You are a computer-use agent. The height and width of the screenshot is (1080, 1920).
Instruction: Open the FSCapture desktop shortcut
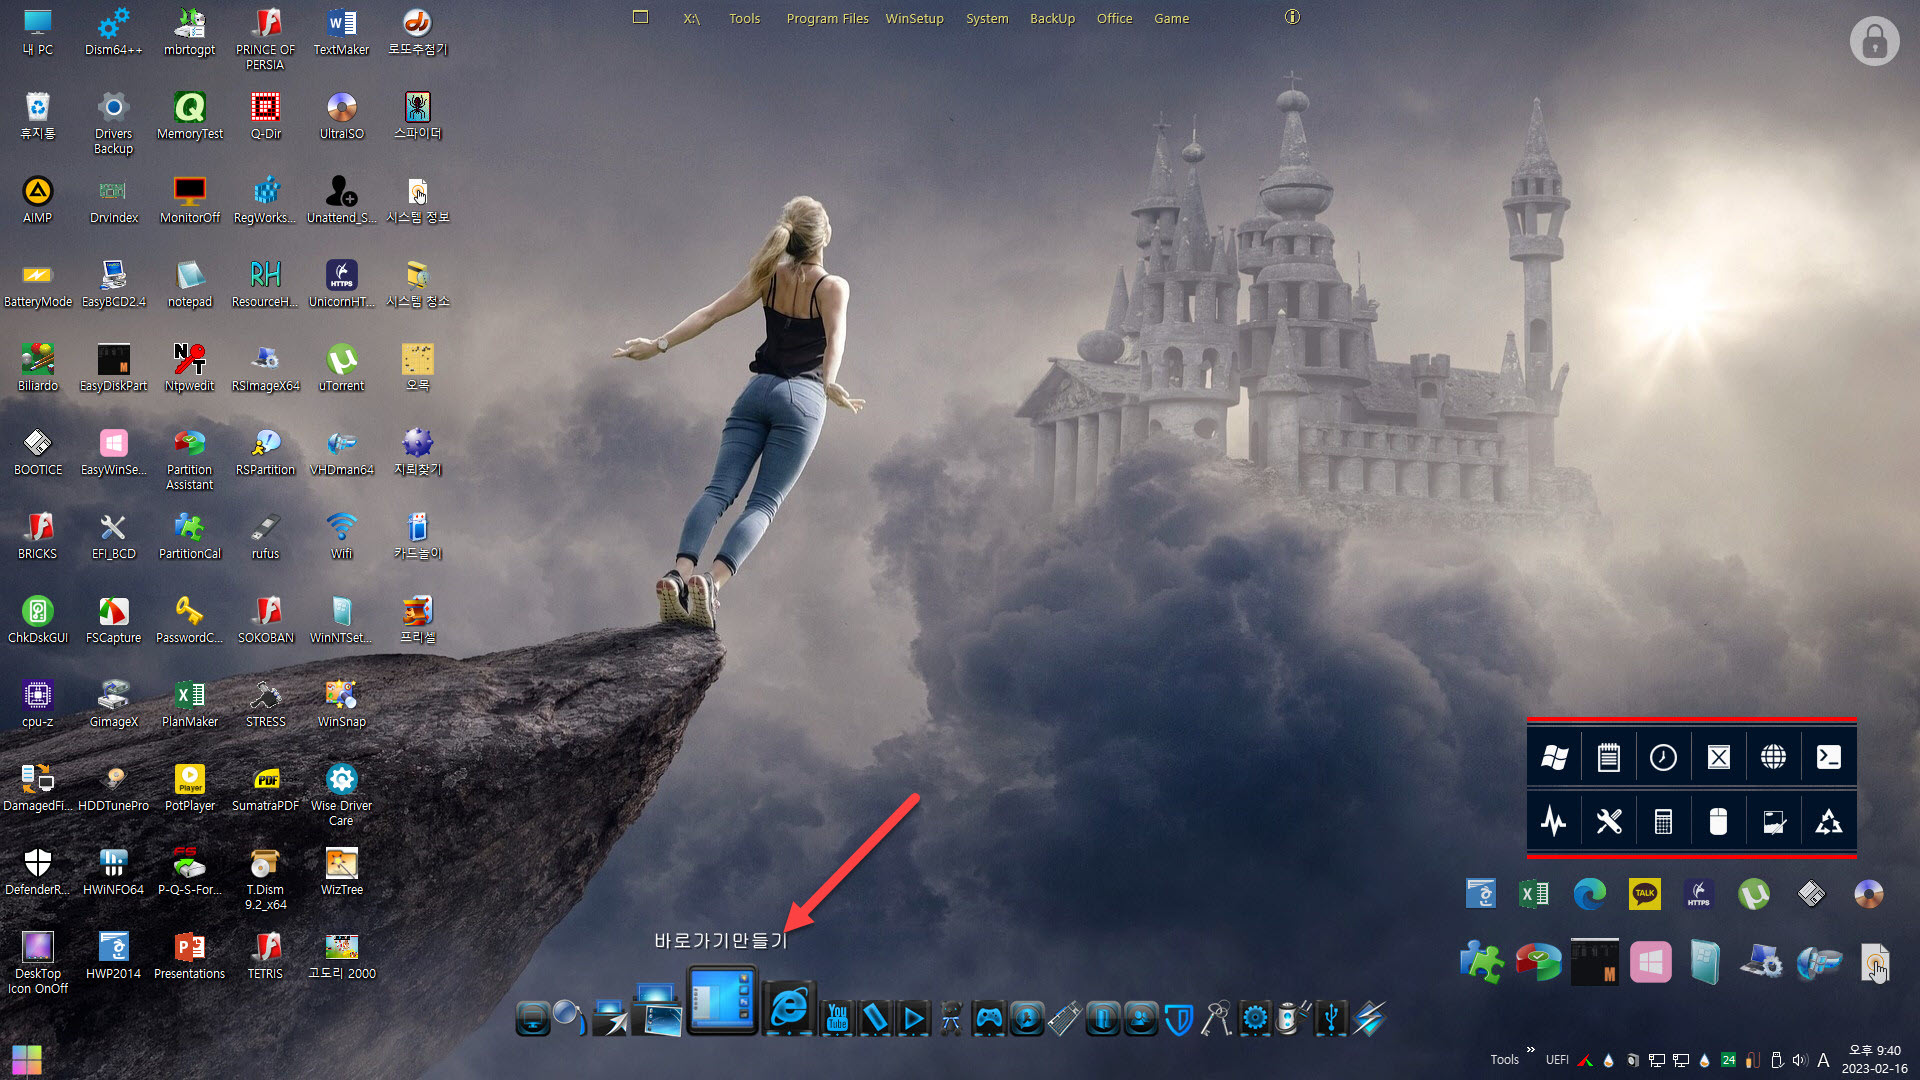(x=113, y=619)
